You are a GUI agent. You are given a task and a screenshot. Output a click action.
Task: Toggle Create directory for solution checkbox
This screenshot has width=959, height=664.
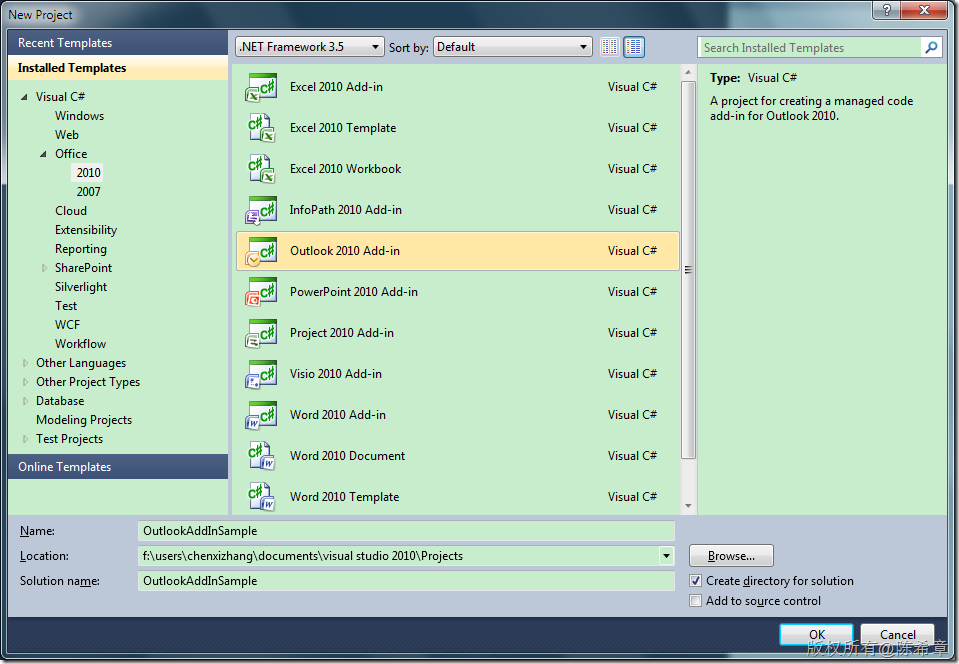(695, 581)
